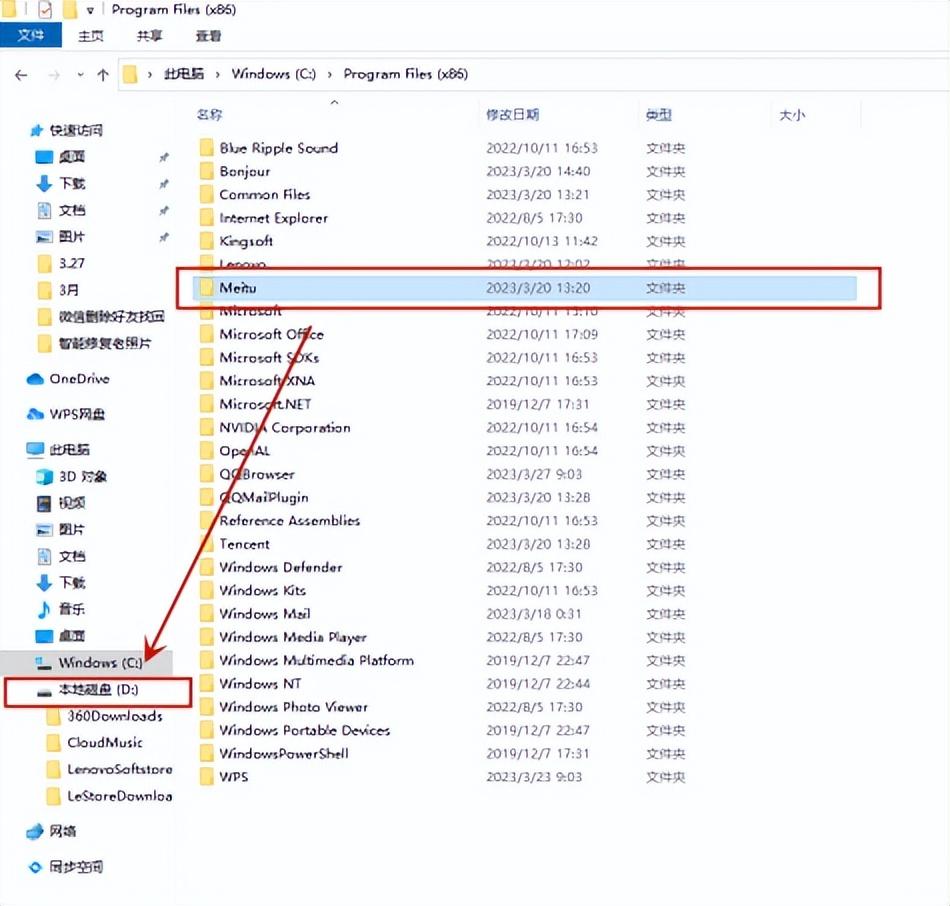This screenshot has width=950, height=906.
Task: Go back with the left arrow button
Action: click(x=21, y=75)
